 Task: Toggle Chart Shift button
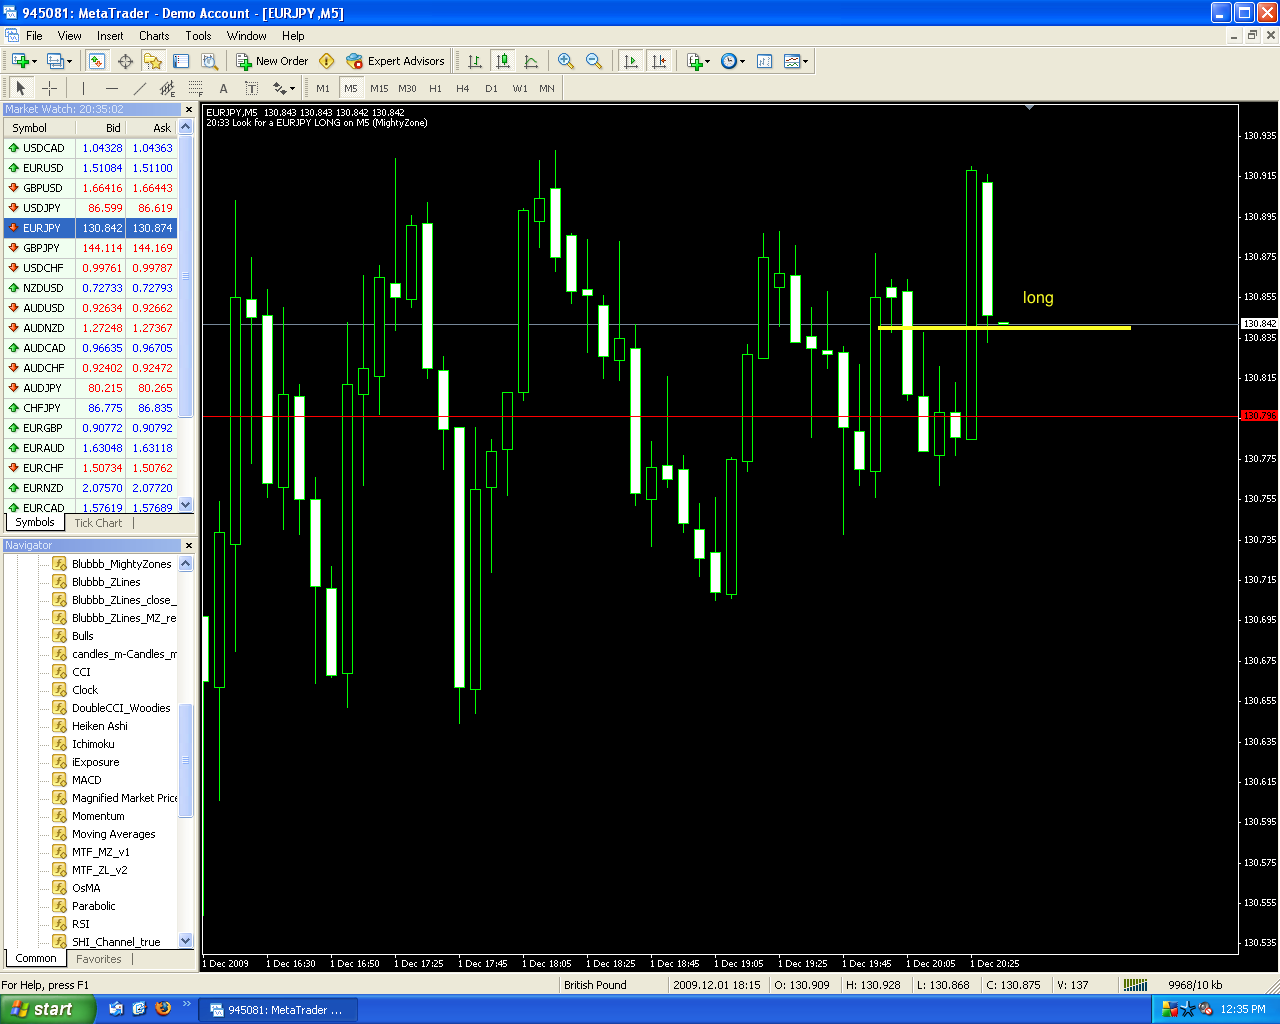[658, 61]
